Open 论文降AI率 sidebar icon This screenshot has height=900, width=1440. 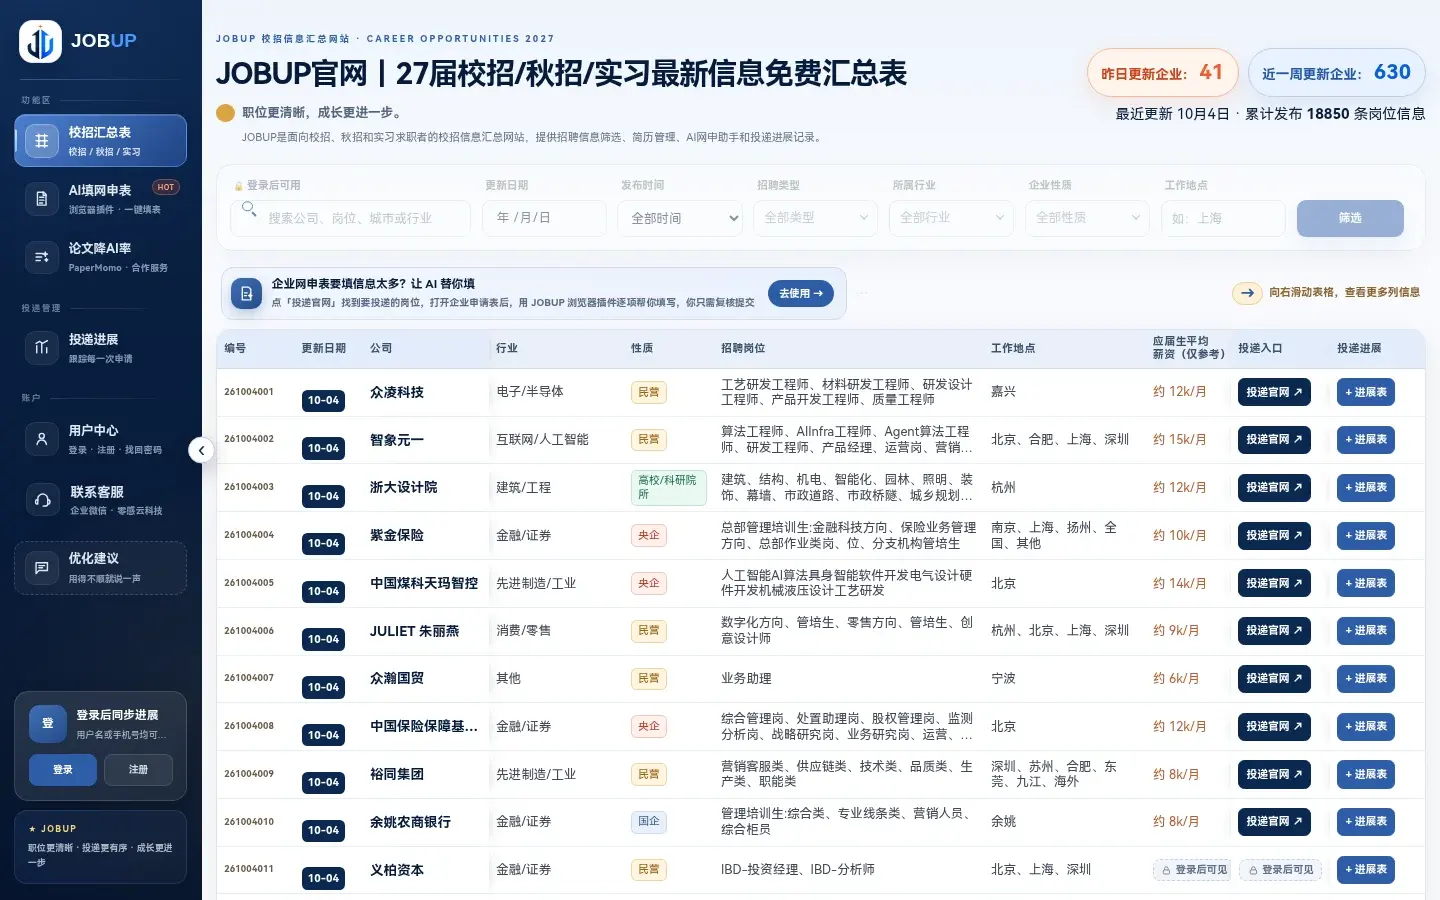coord(42,257)
